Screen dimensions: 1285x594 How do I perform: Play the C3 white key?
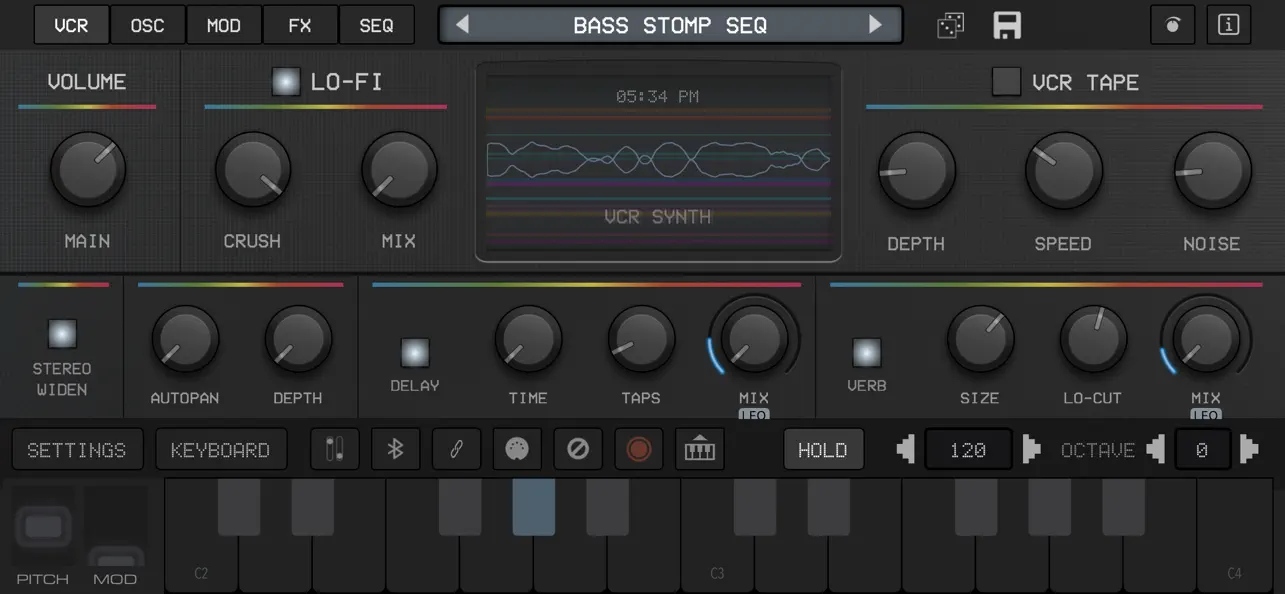717,565
